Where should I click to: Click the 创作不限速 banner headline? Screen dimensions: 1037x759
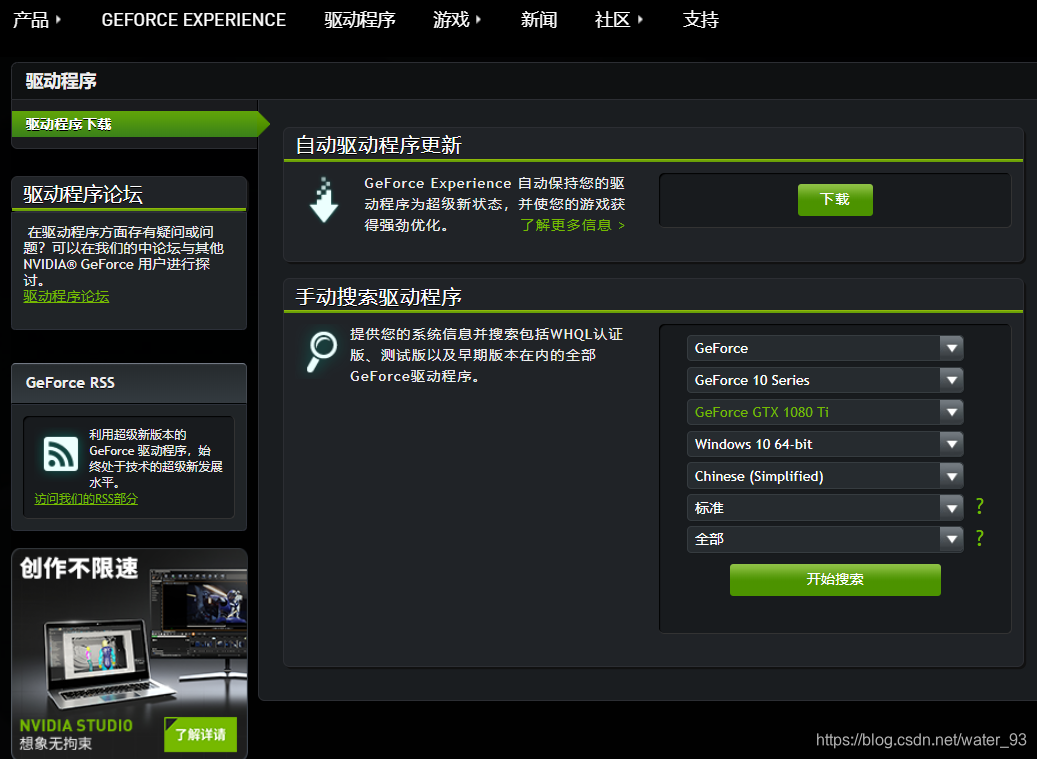tap(79, 568)
